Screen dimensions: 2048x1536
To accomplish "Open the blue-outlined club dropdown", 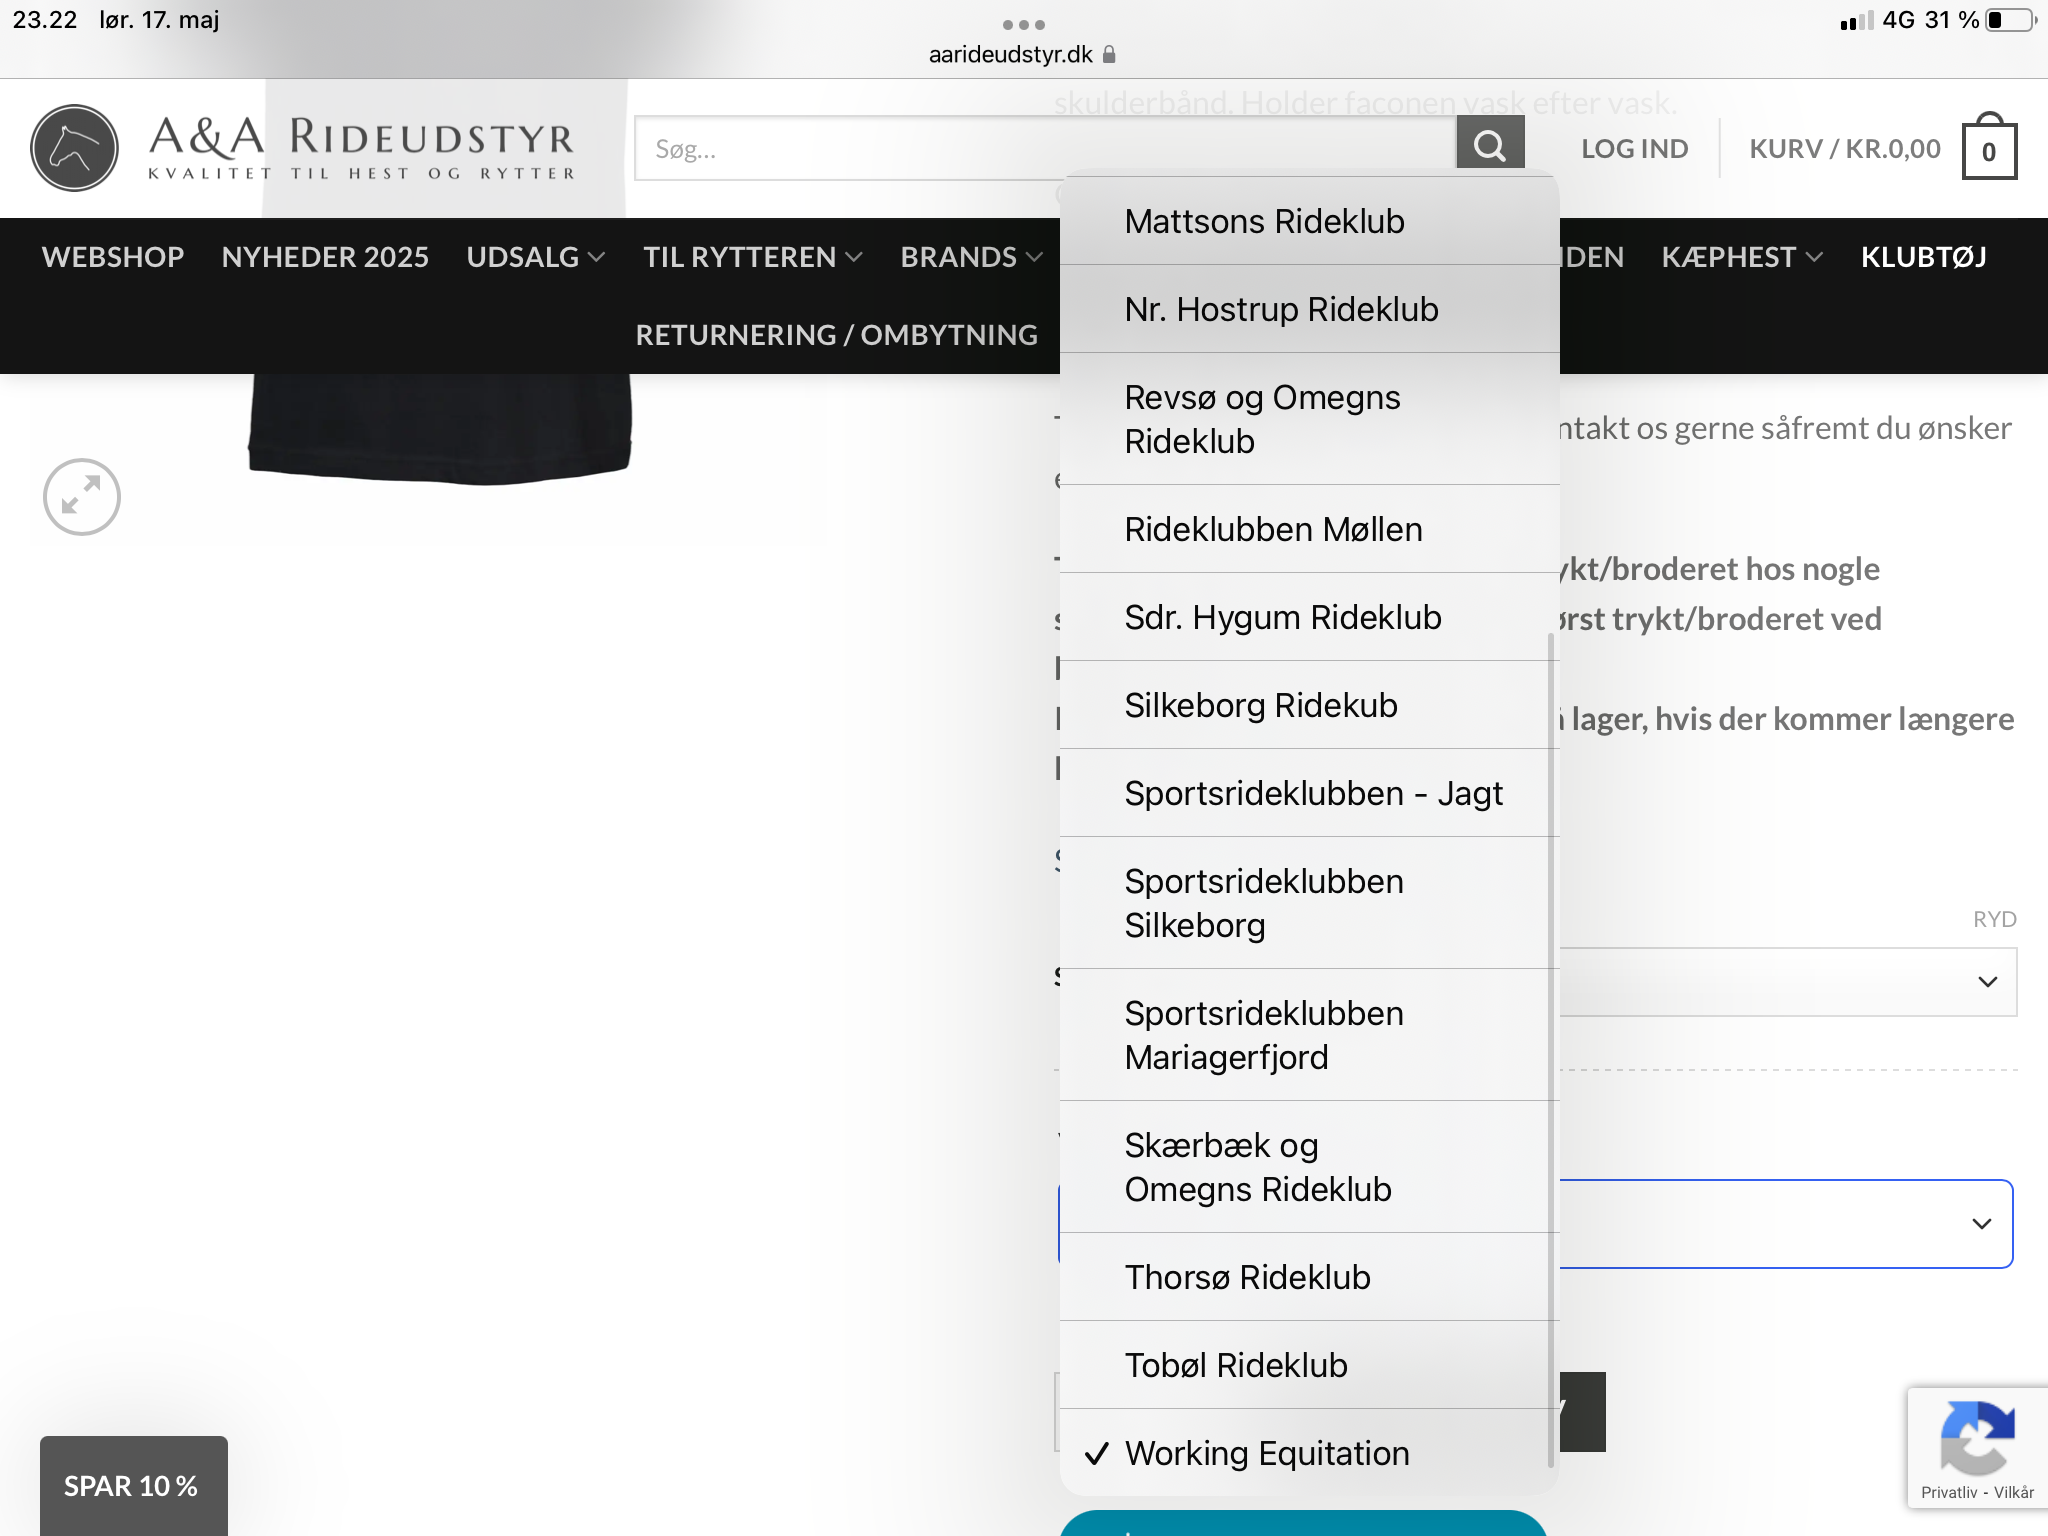I will coord(1786,1224).
